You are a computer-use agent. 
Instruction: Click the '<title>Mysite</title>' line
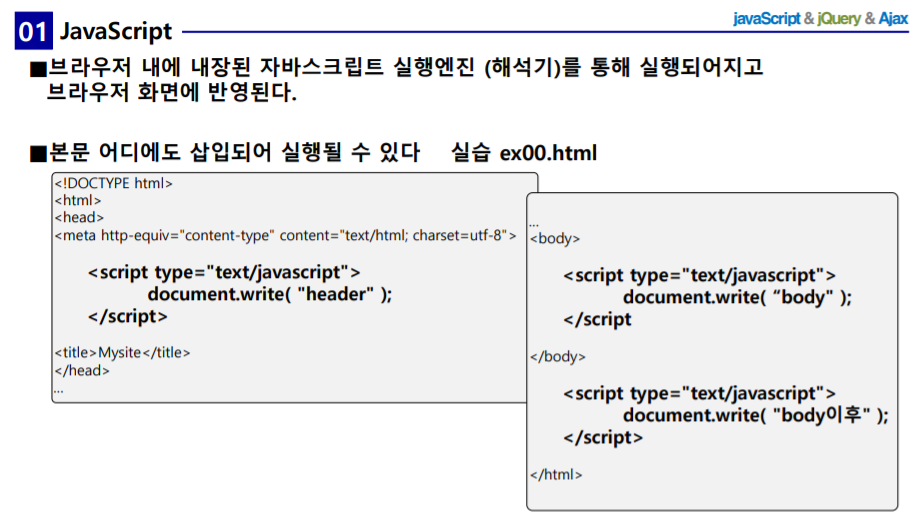123,352
